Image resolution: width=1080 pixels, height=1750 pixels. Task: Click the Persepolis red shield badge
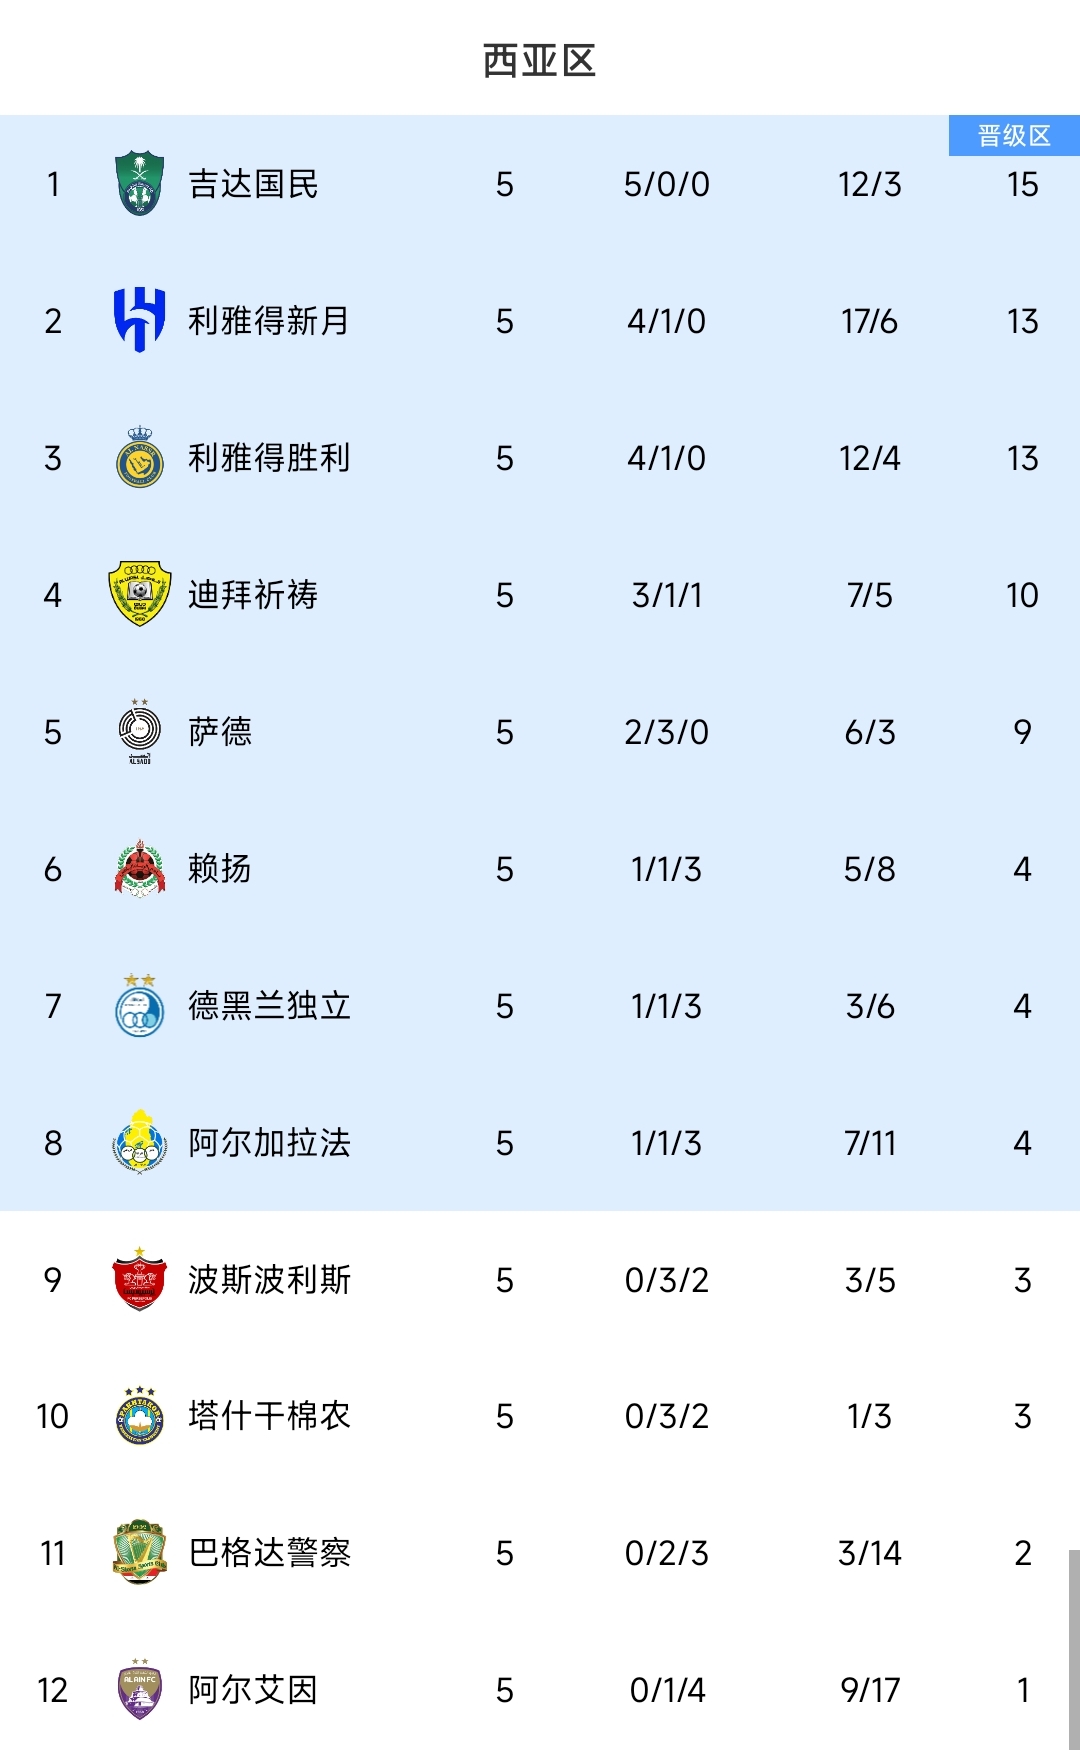coord(140,1279)
